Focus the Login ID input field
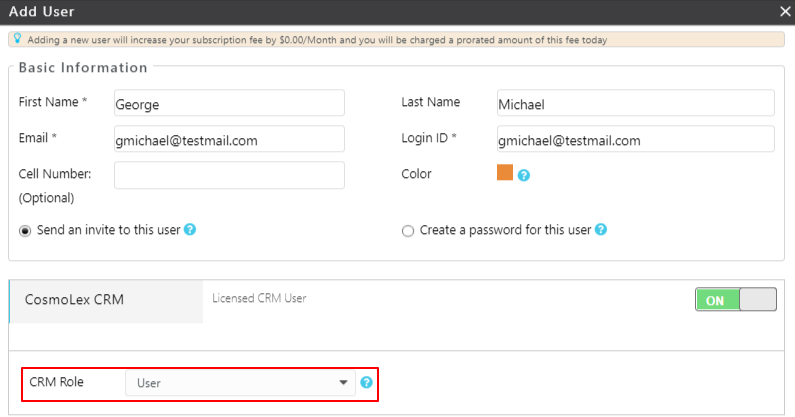795x417 pixels. [x=635, y=140]
